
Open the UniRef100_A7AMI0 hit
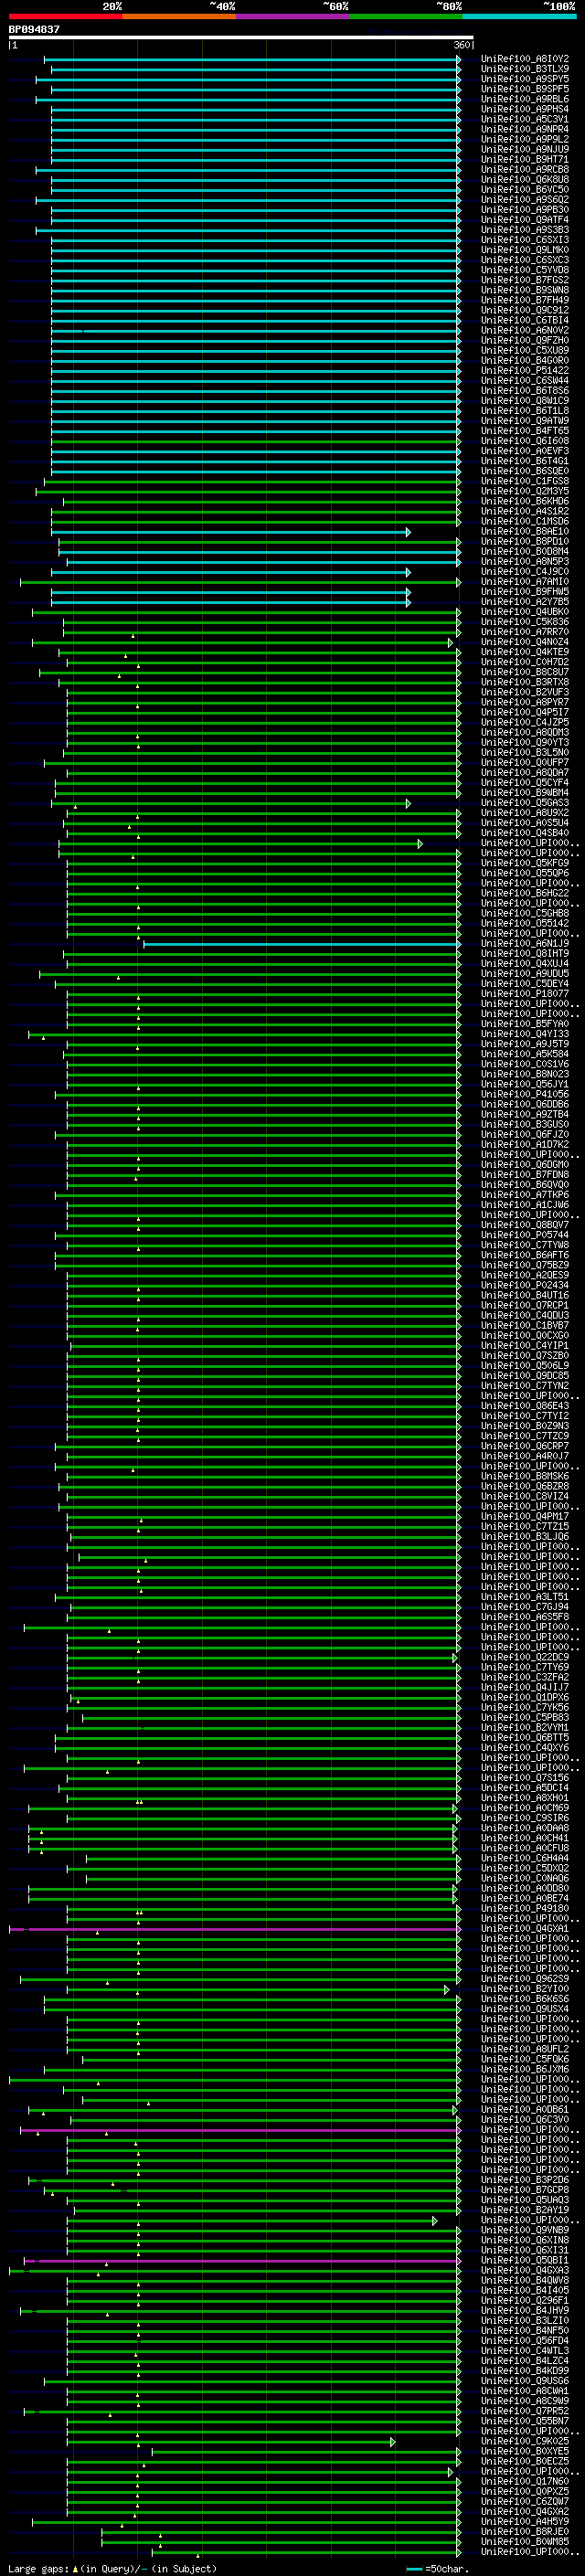525,582
